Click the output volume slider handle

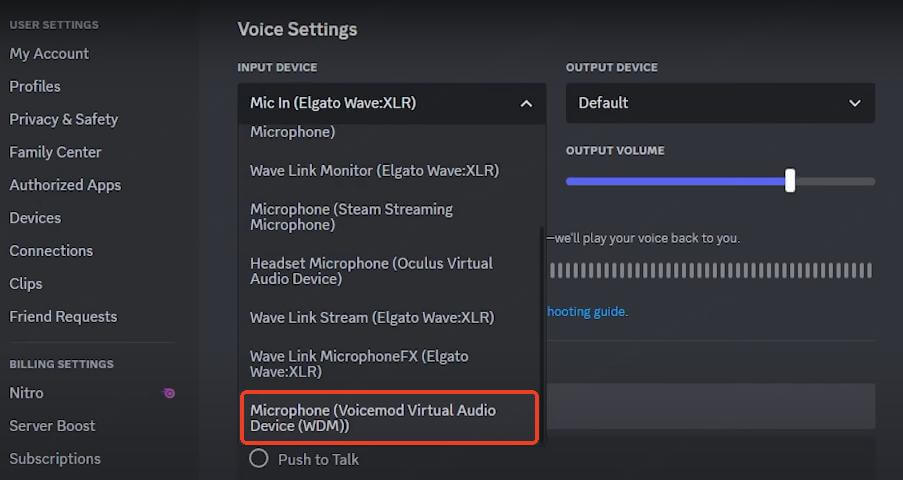[791, 181]
